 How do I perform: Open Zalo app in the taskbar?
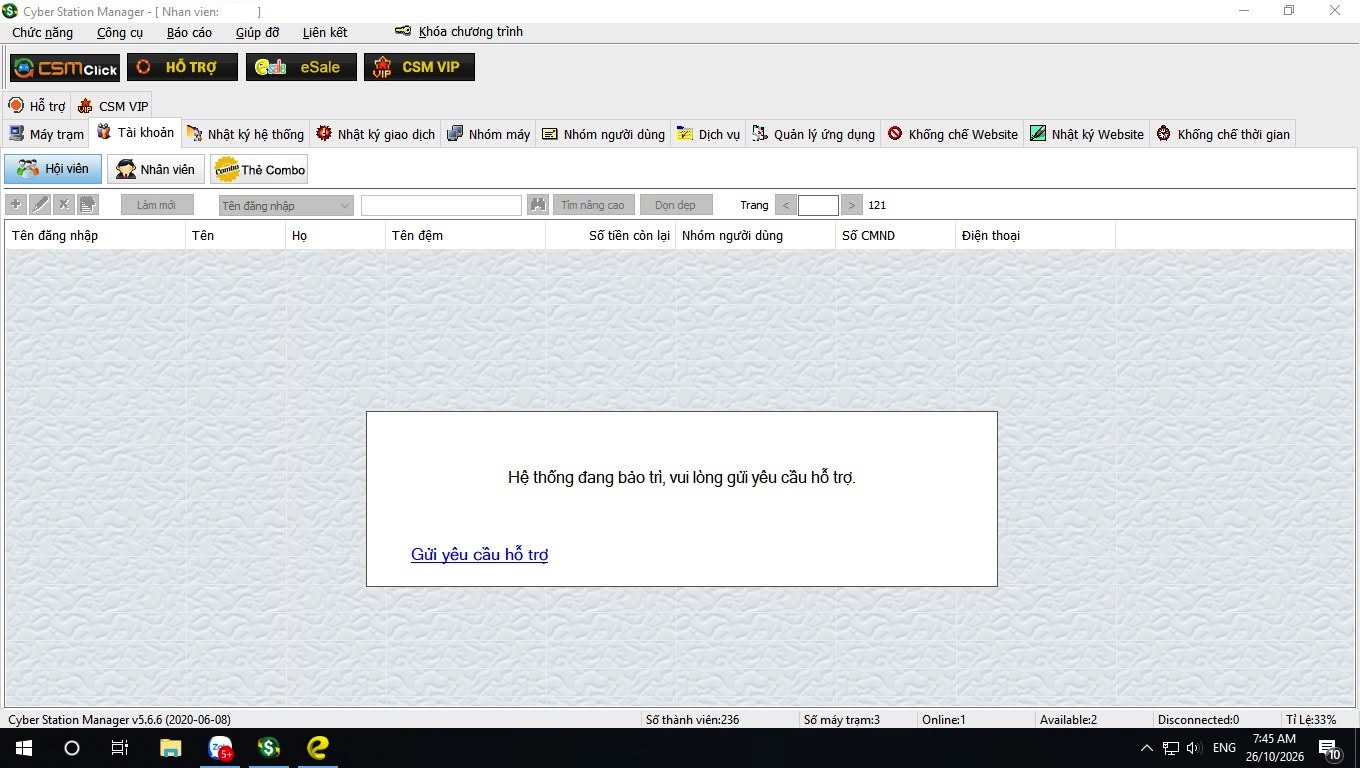pyautogui.click(x=220, y=748)
